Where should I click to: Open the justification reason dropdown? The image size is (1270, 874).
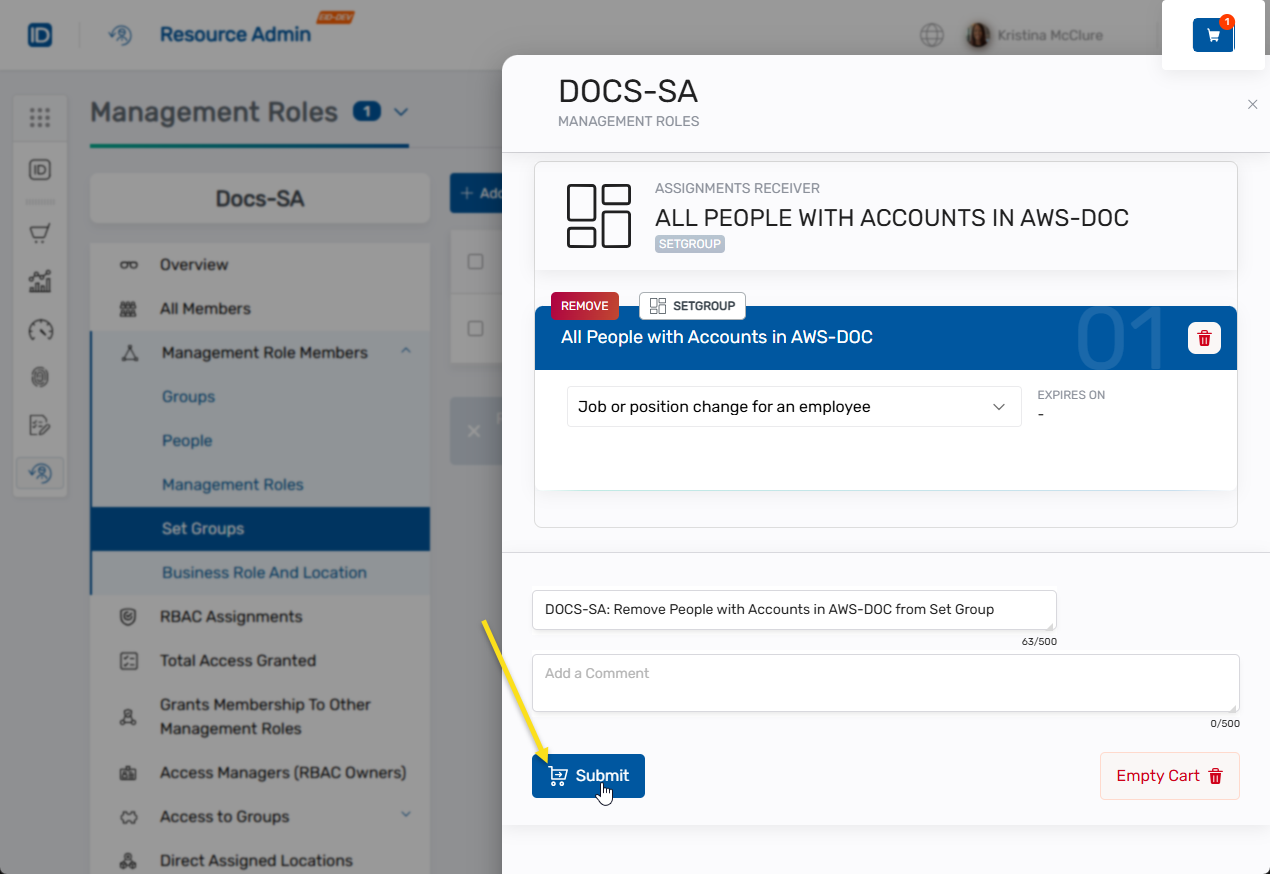point(793,407)
